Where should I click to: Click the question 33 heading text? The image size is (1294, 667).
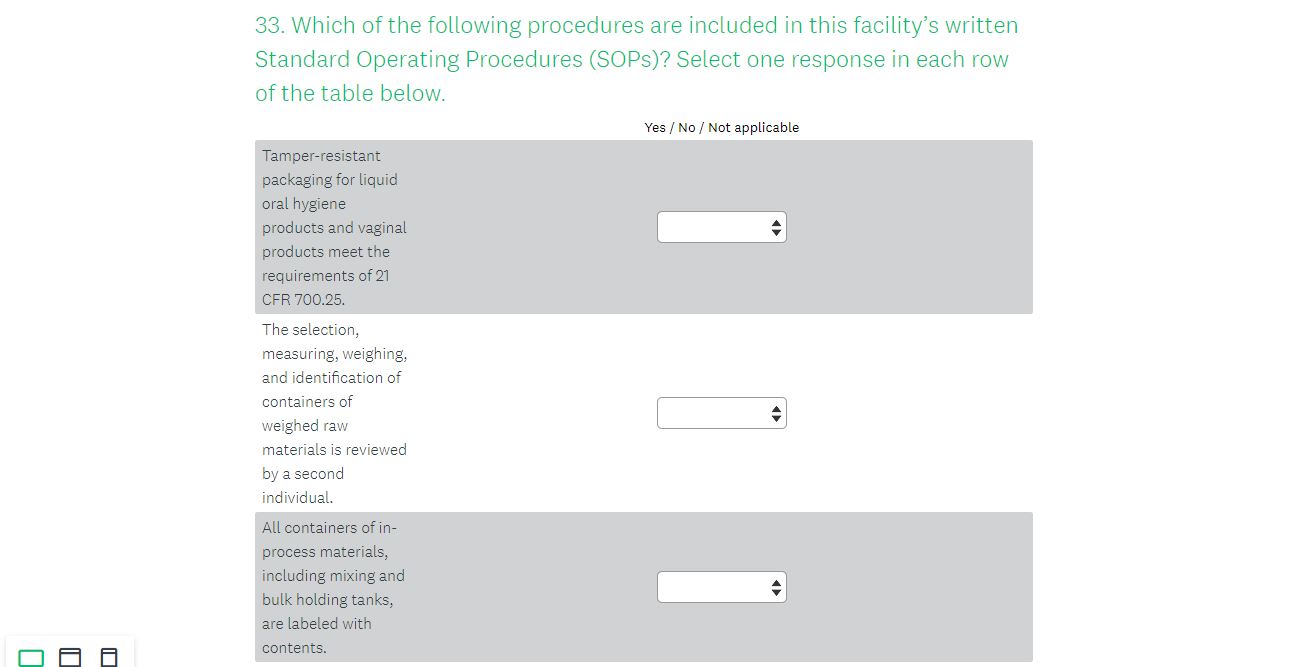pyautogui.click(x=636, y=26)
